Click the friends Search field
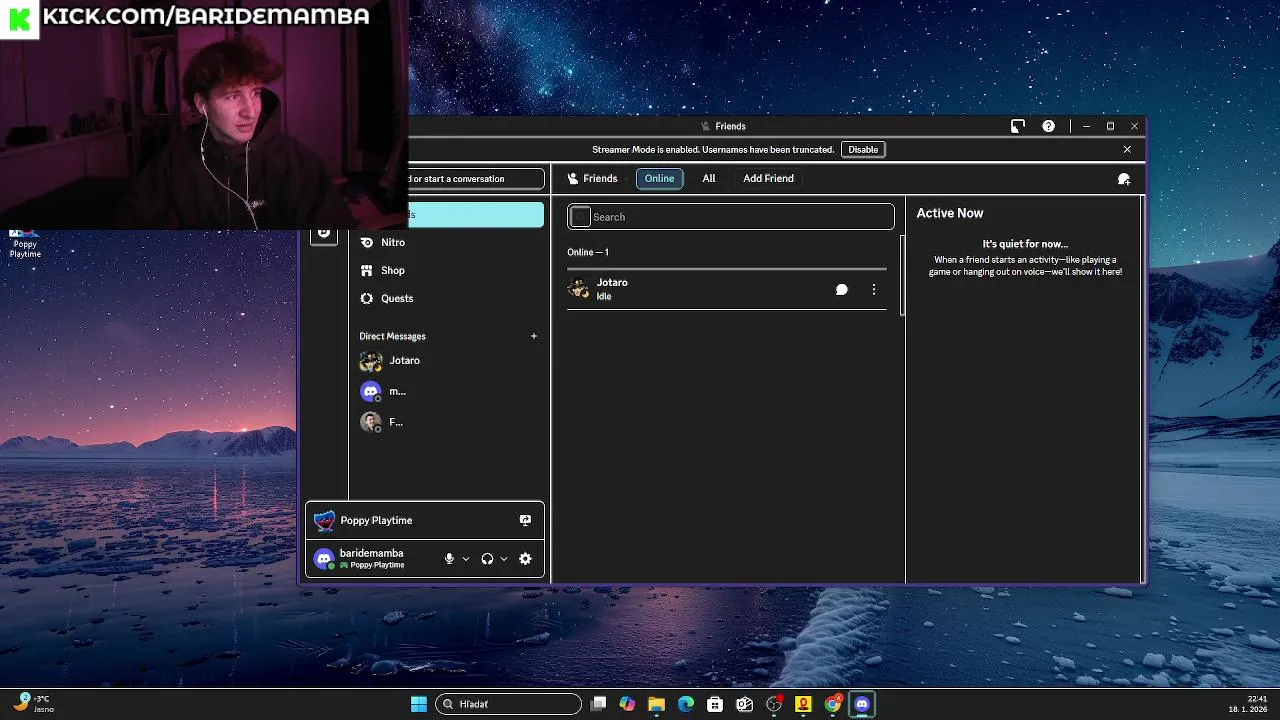Viewport: 1280px width, 720px height. point(731,217)
